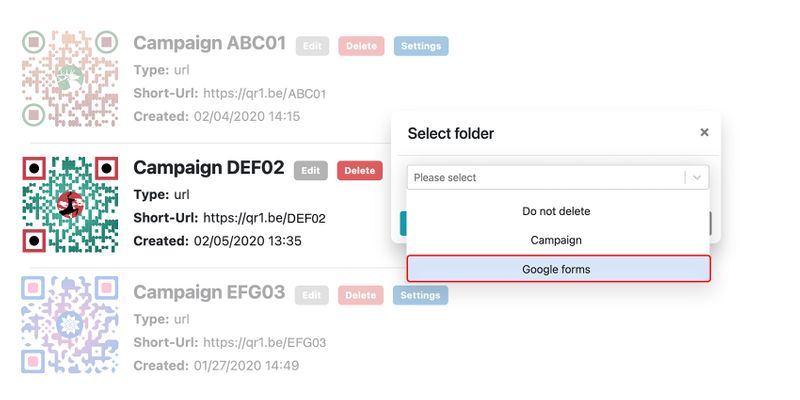Edit Campaign EFG03
This screenshot has width=800, height=400.
point(312,295)
